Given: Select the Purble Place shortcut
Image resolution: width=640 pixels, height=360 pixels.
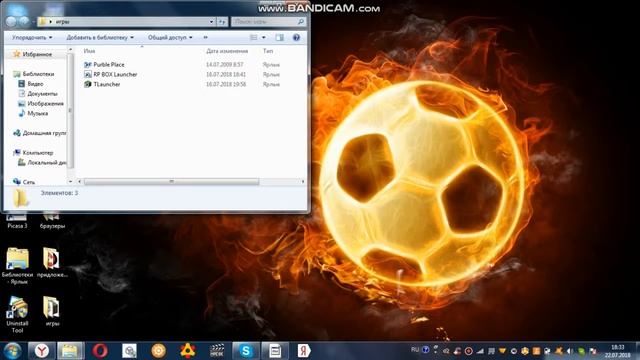Looking at the screenshot, I should point(104,64).
